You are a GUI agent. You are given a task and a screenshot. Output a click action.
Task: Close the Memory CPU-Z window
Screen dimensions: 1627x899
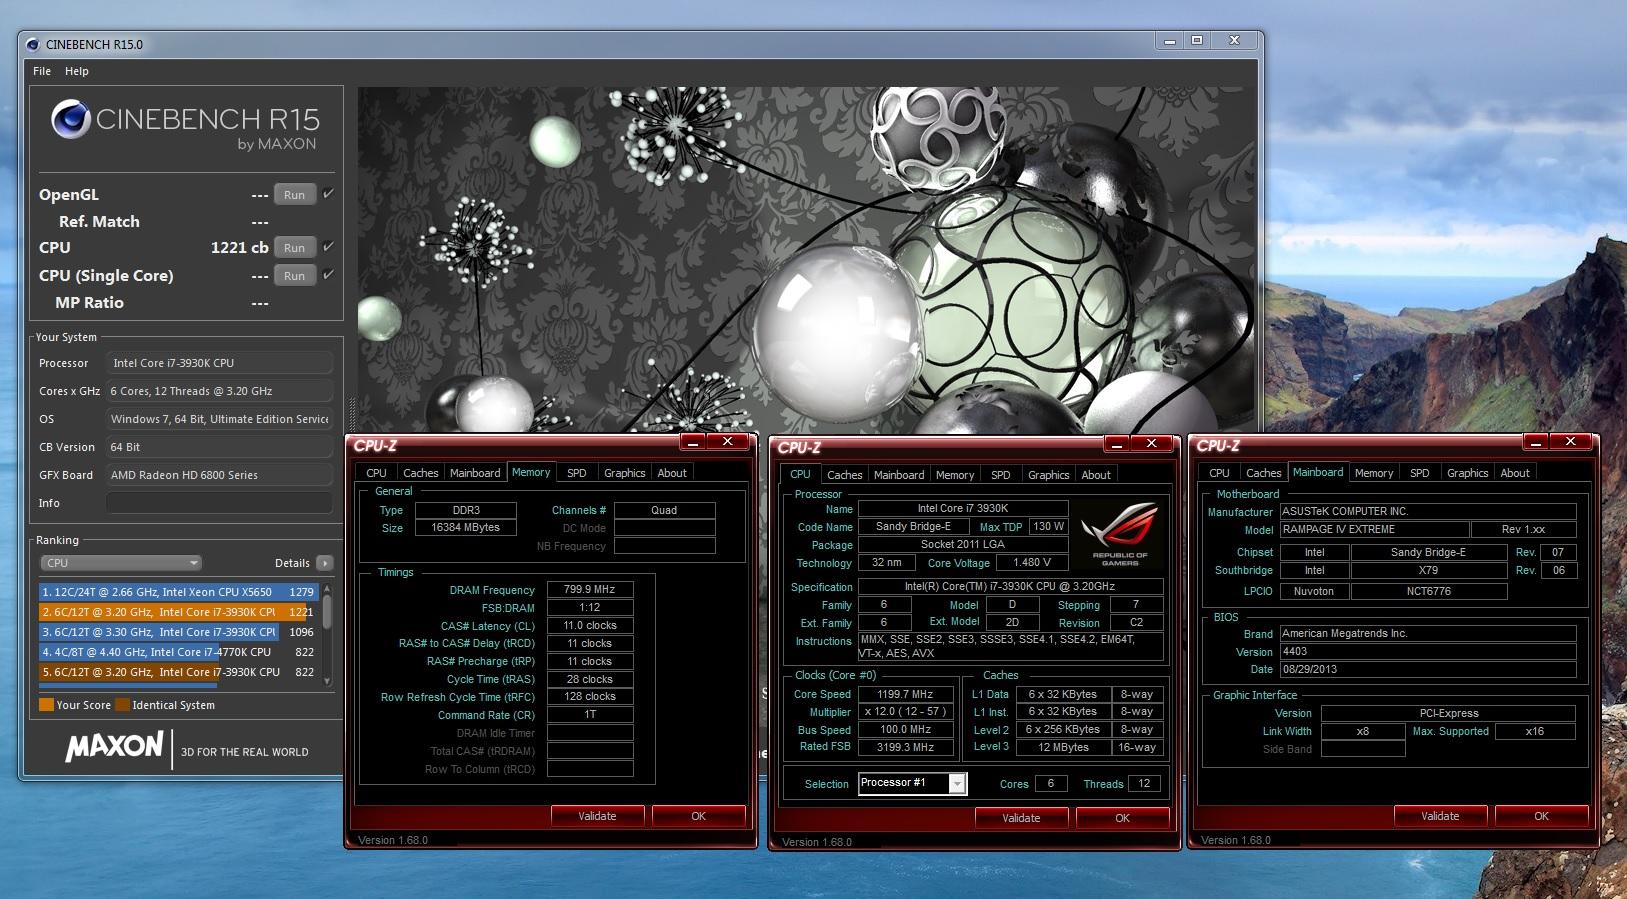pos(728,442)
